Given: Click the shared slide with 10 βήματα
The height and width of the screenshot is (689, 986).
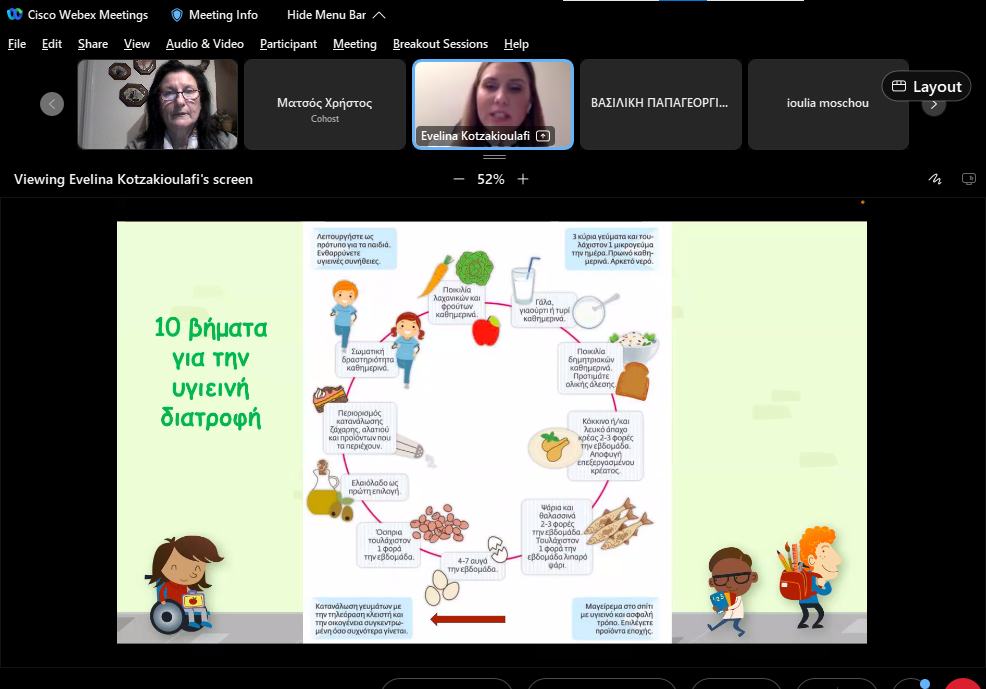Looking at the screenshot, I should [491, 432].
